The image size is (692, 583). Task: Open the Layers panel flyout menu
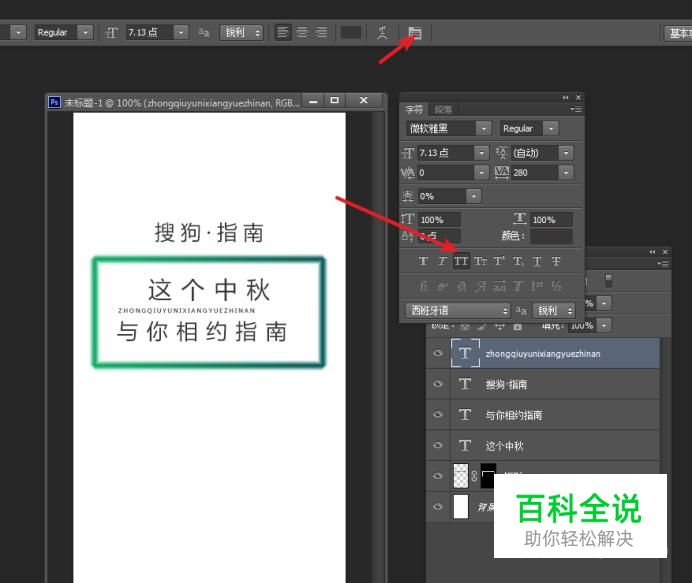tap(663, 263)
